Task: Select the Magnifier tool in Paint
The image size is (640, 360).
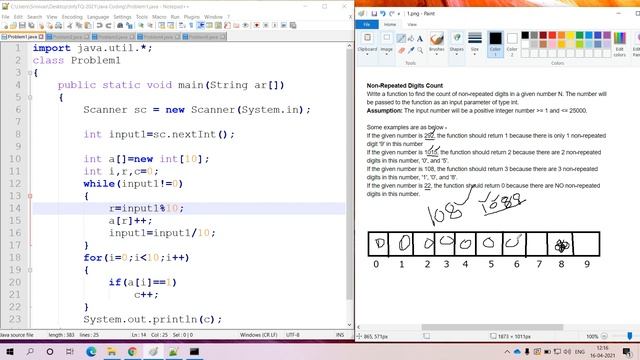Action: (420, 50)
